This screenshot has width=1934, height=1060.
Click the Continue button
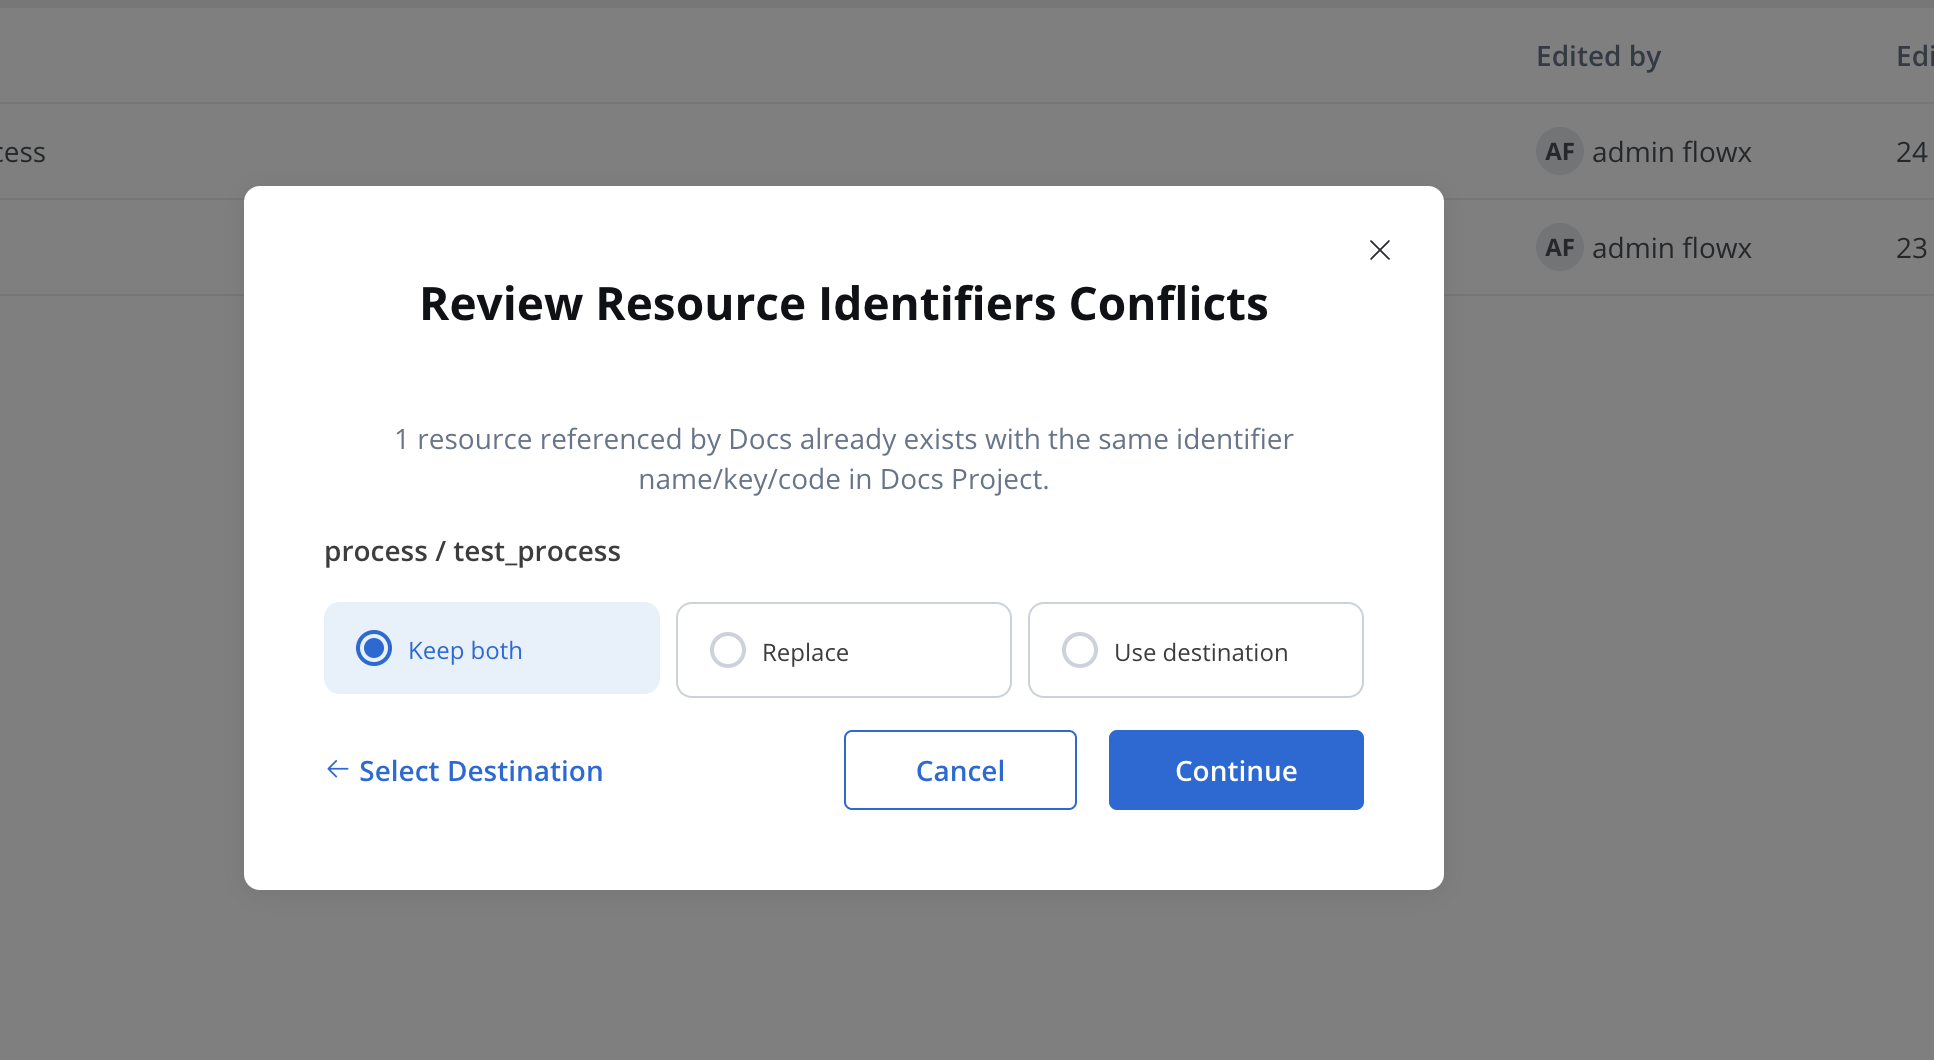tap(1236, 770)
